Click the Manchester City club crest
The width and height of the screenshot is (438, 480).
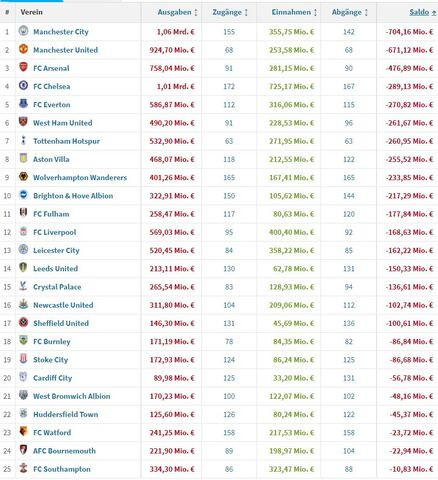23,31
